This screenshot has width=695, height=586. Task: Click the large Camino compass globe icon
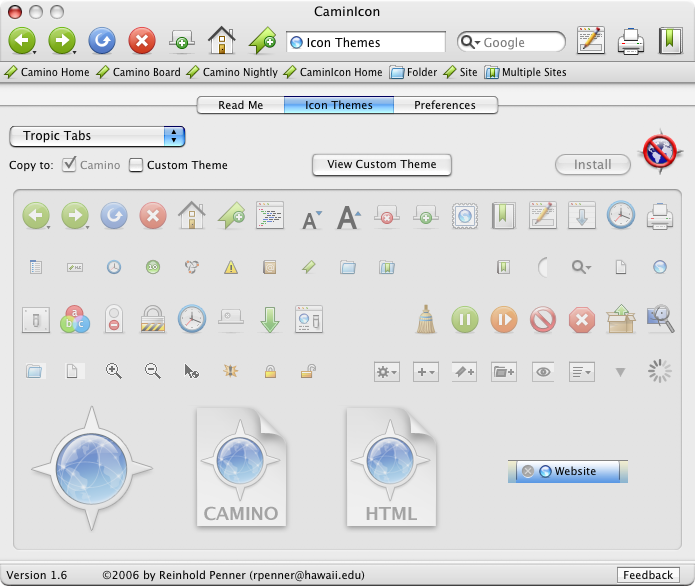(92, 468)
